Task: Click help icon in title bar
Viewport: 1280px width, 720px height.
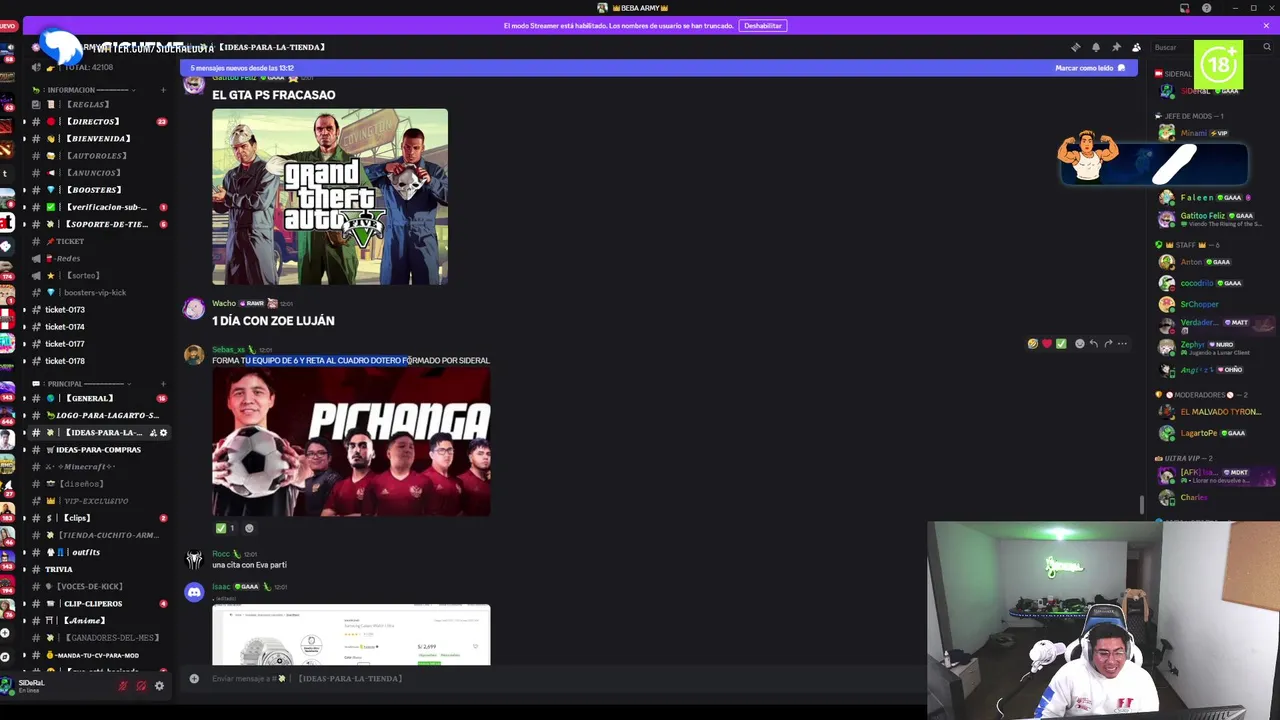Action: click(x=1207, y=8)
